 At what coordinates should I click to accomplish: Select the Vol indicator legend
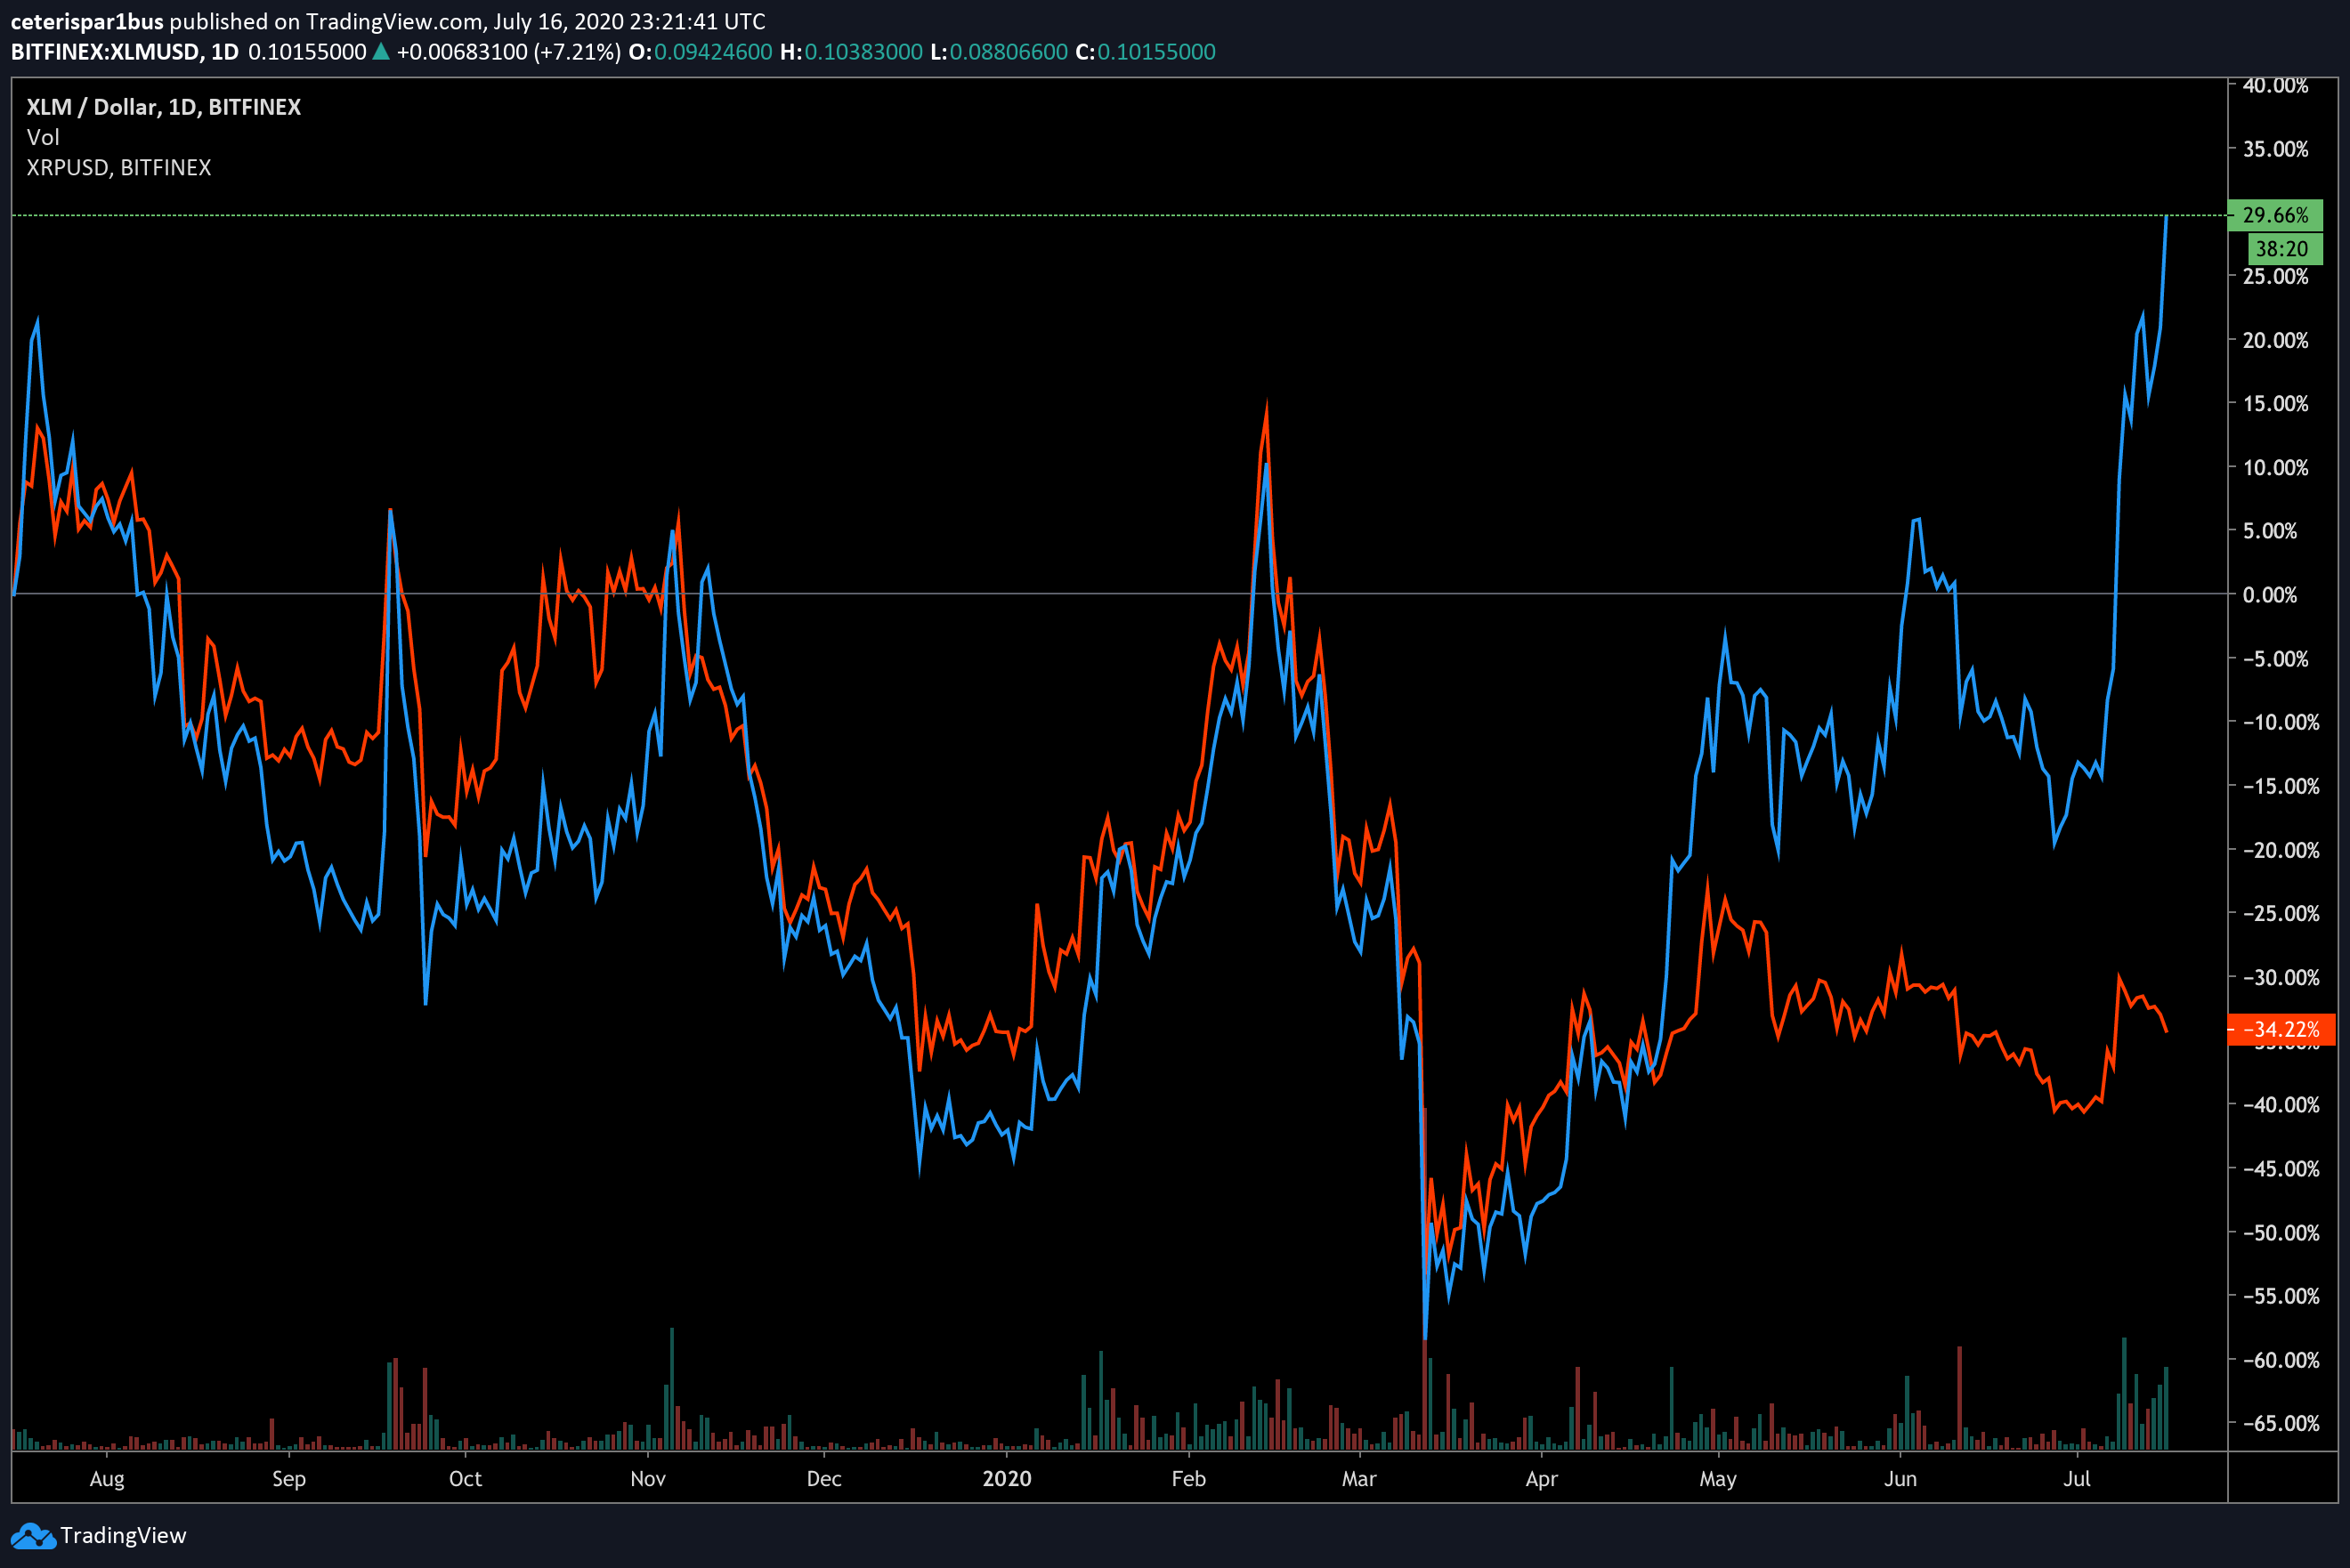(x=43, y=137)
